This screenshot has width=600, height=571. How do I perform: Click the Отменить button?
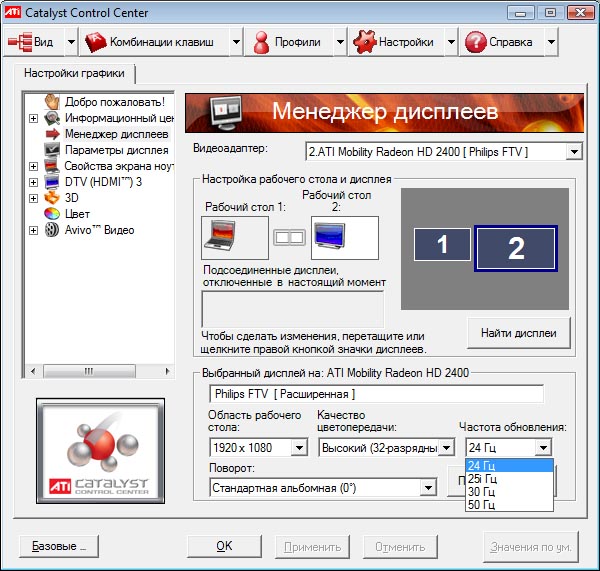click(400, 547)
